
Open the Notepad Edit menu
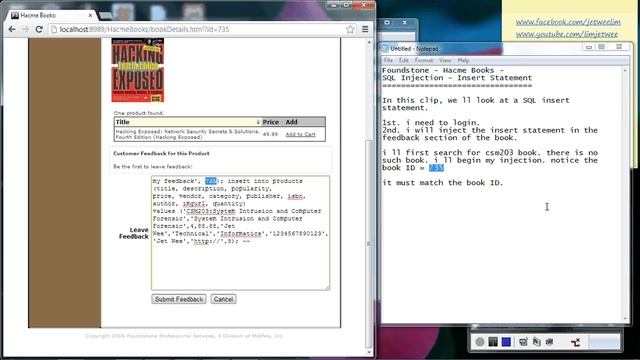tap(404, 60)
